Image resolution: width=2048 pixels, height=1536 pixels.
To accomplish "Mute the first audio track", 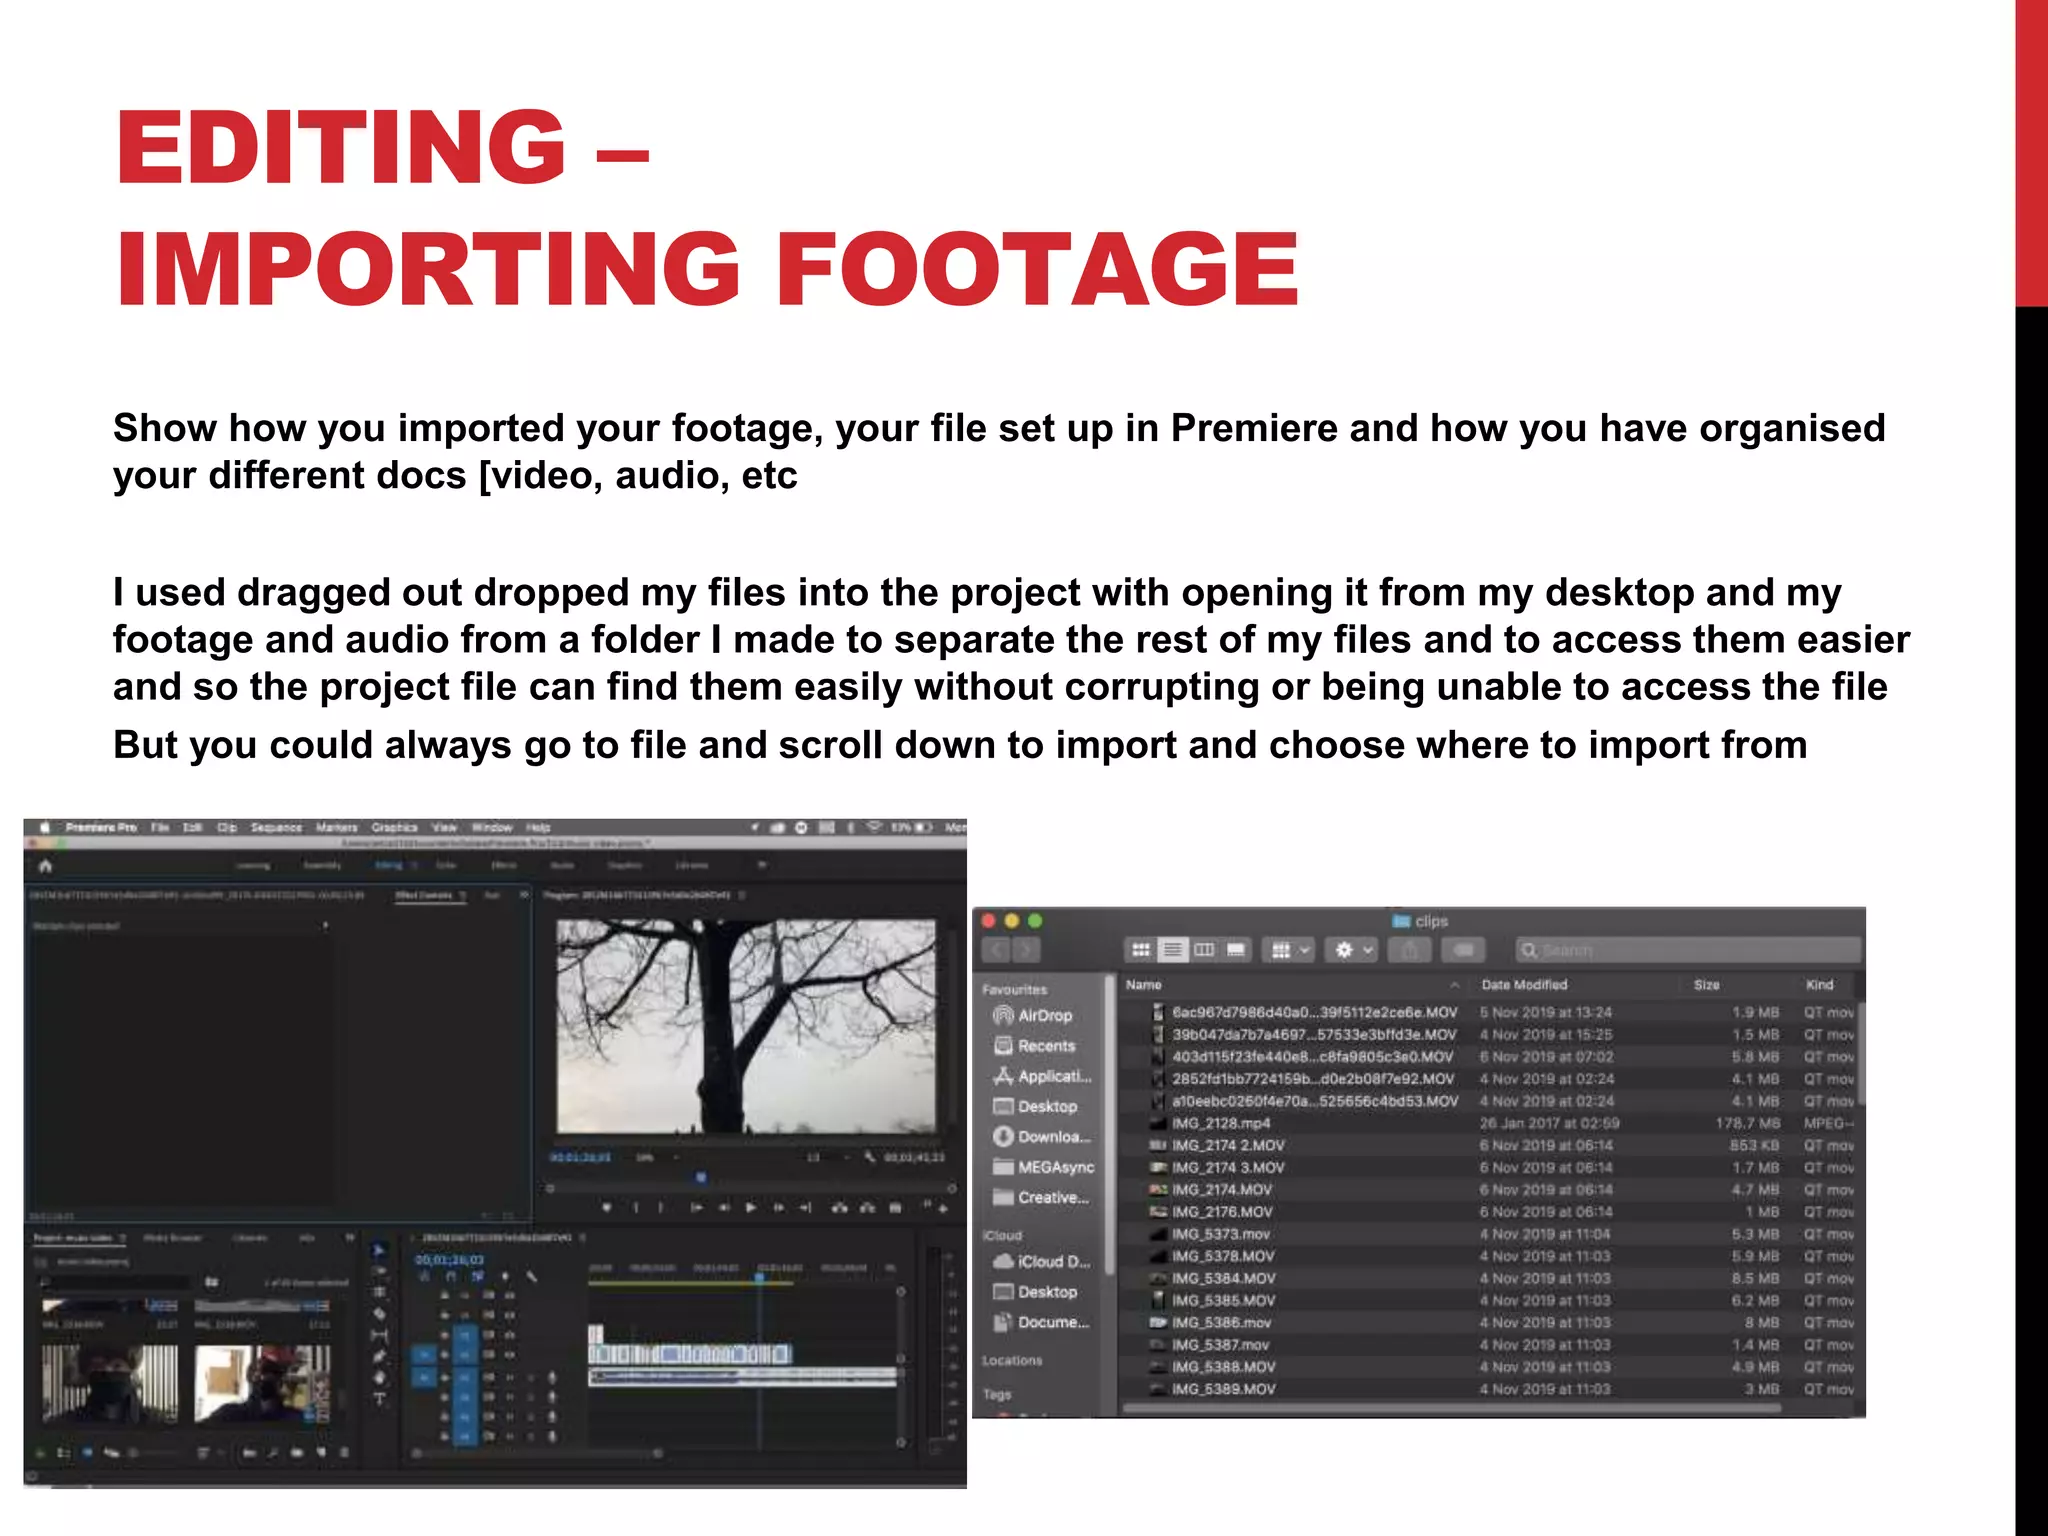I will [x=510, y=1377].
